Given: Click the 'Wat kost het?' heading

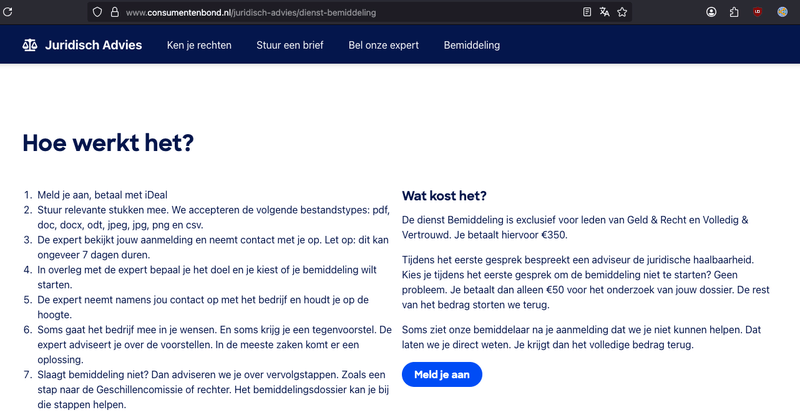Looking at the screenshot, I should tap(444, 195).
